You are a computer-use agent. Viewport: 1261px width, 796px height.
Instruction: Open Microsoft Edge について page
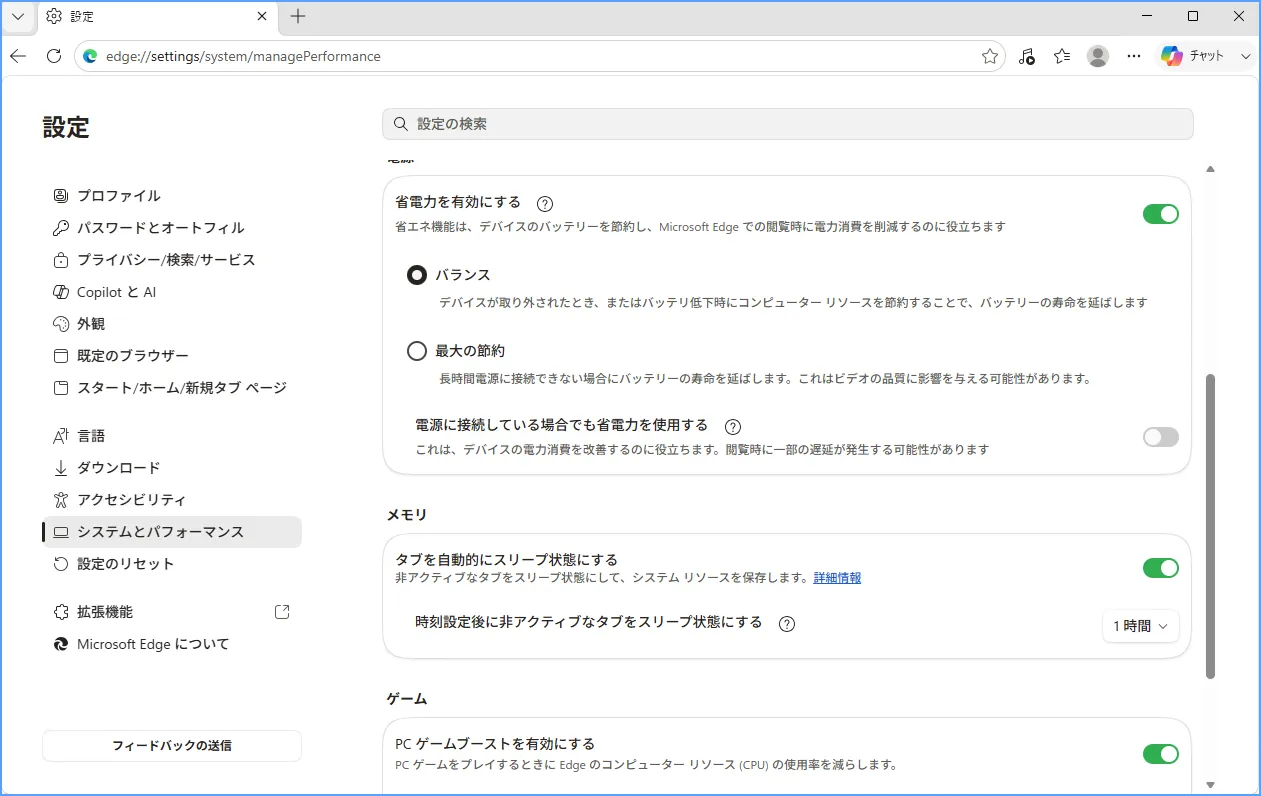(172, 644)
